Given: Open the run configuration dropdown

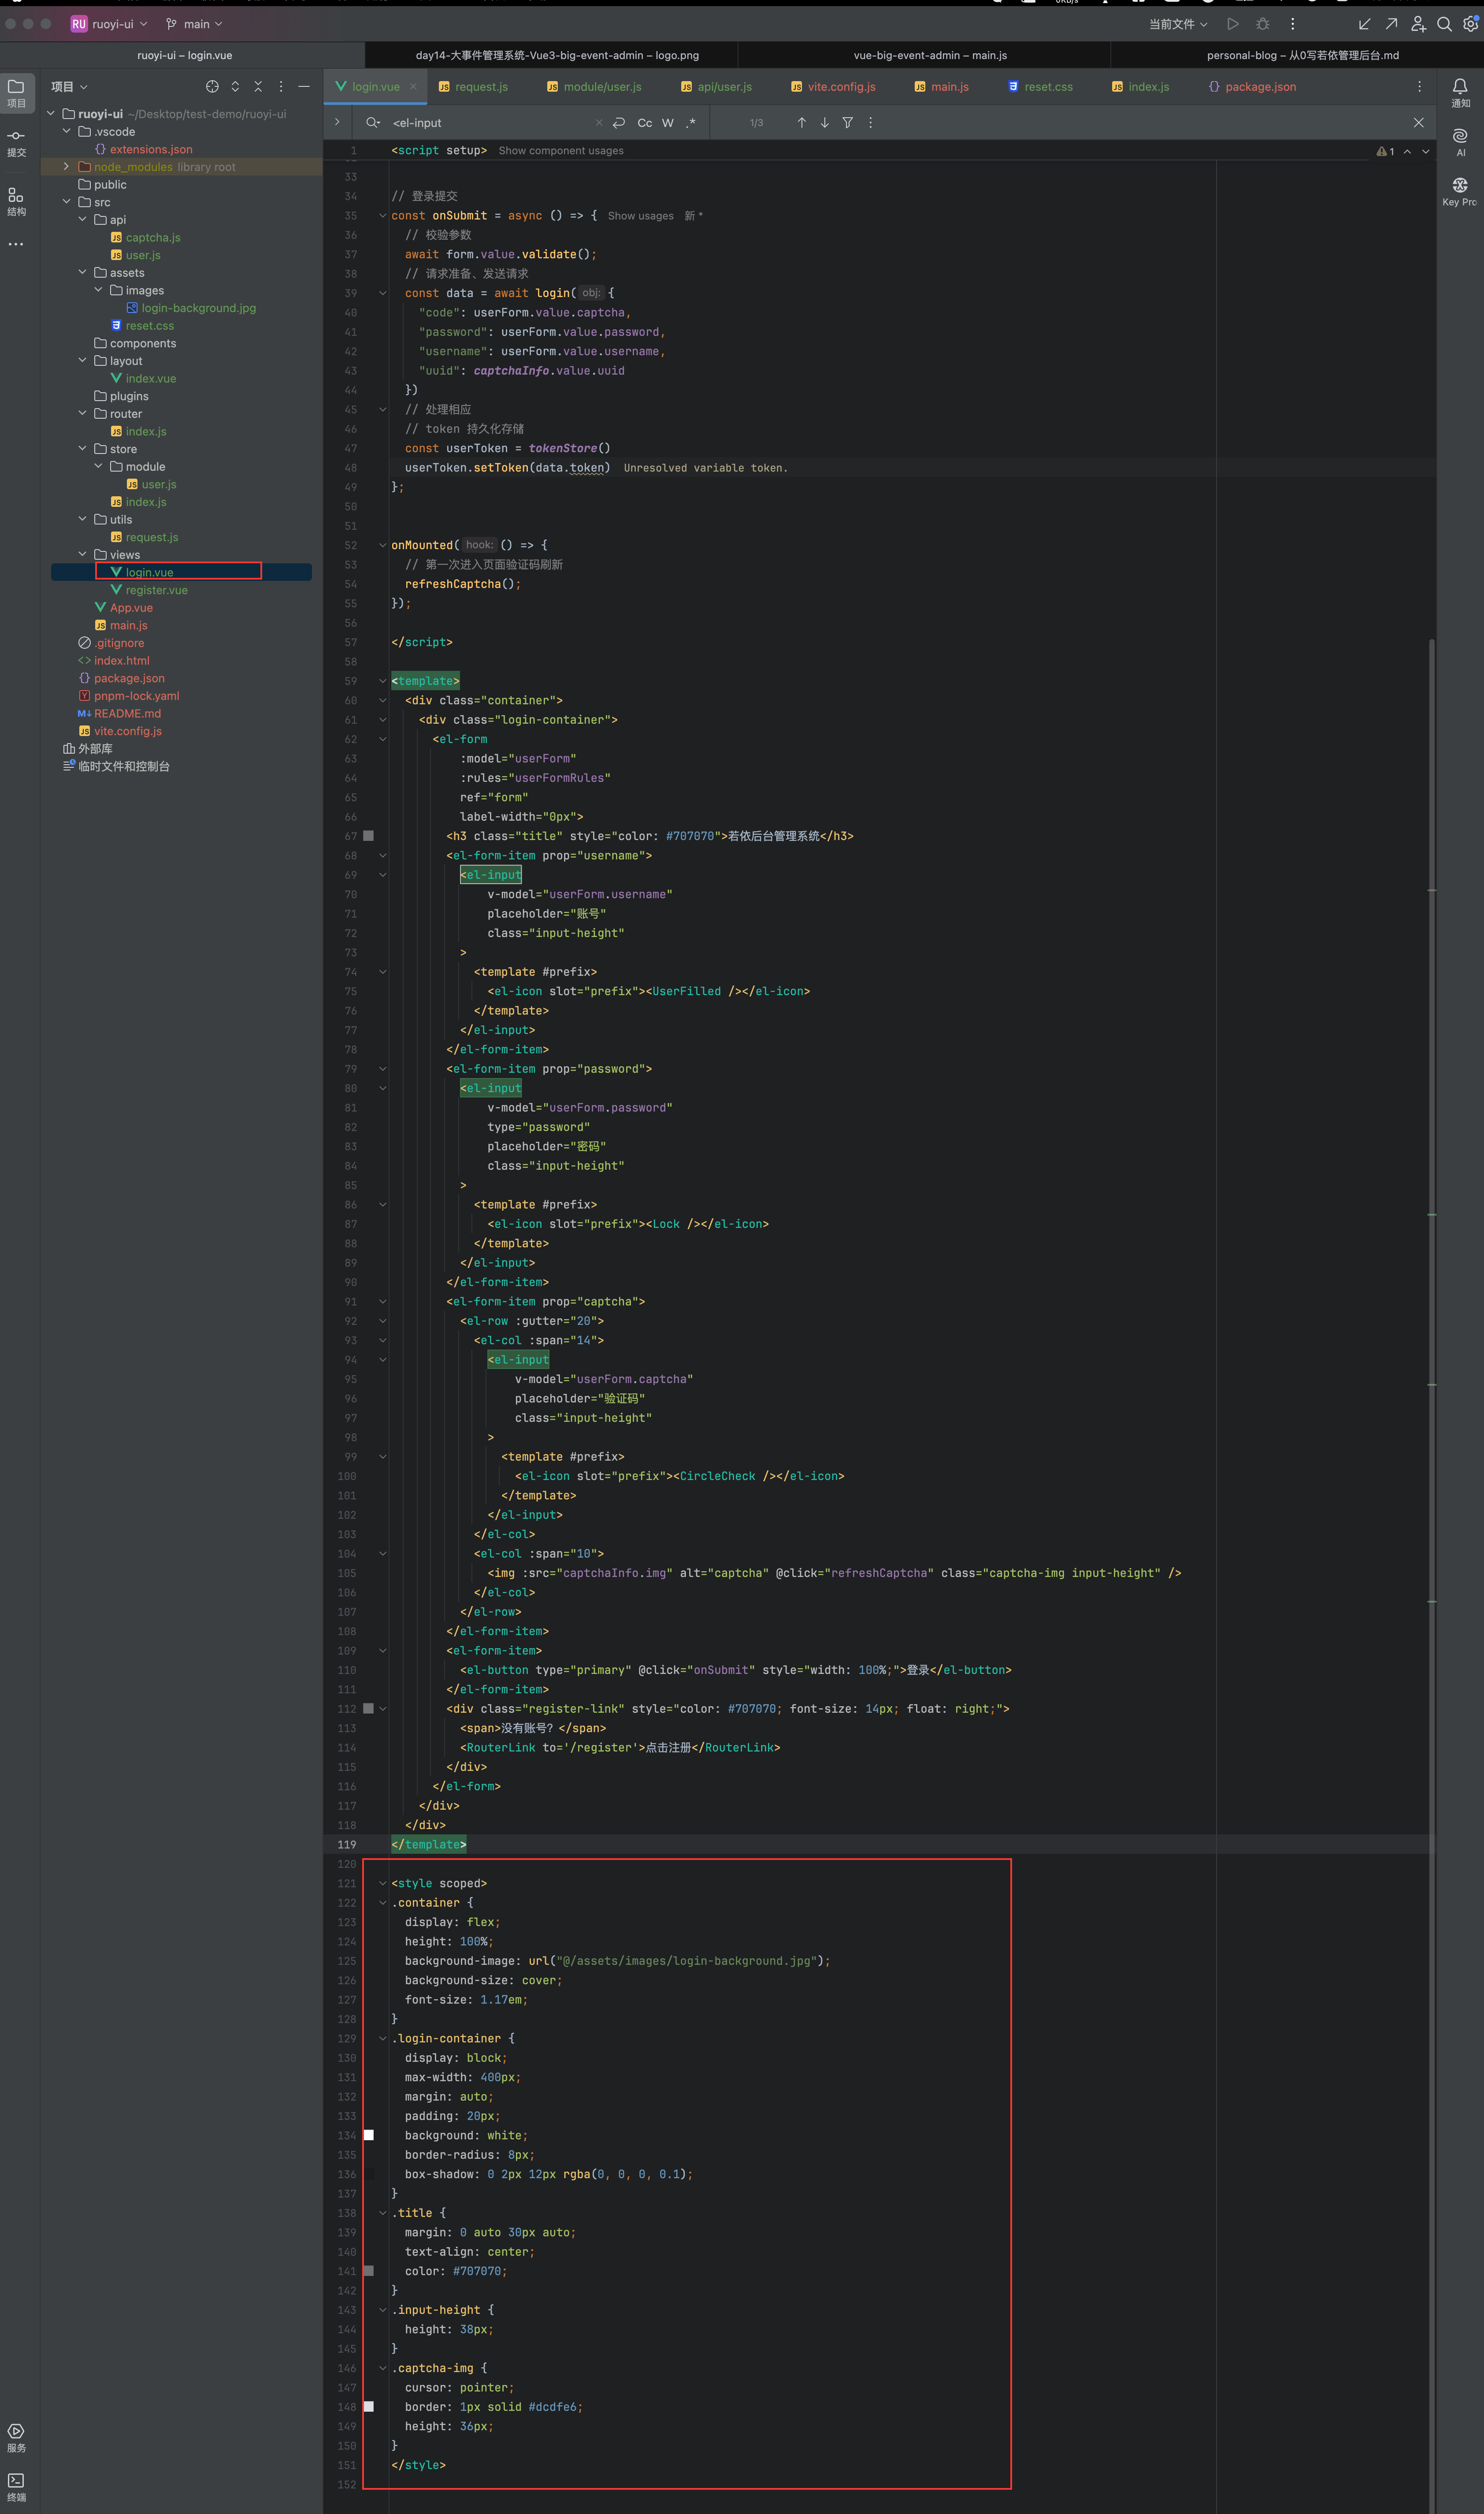Looking at the screenshot, I should (x=1178, y=24).
